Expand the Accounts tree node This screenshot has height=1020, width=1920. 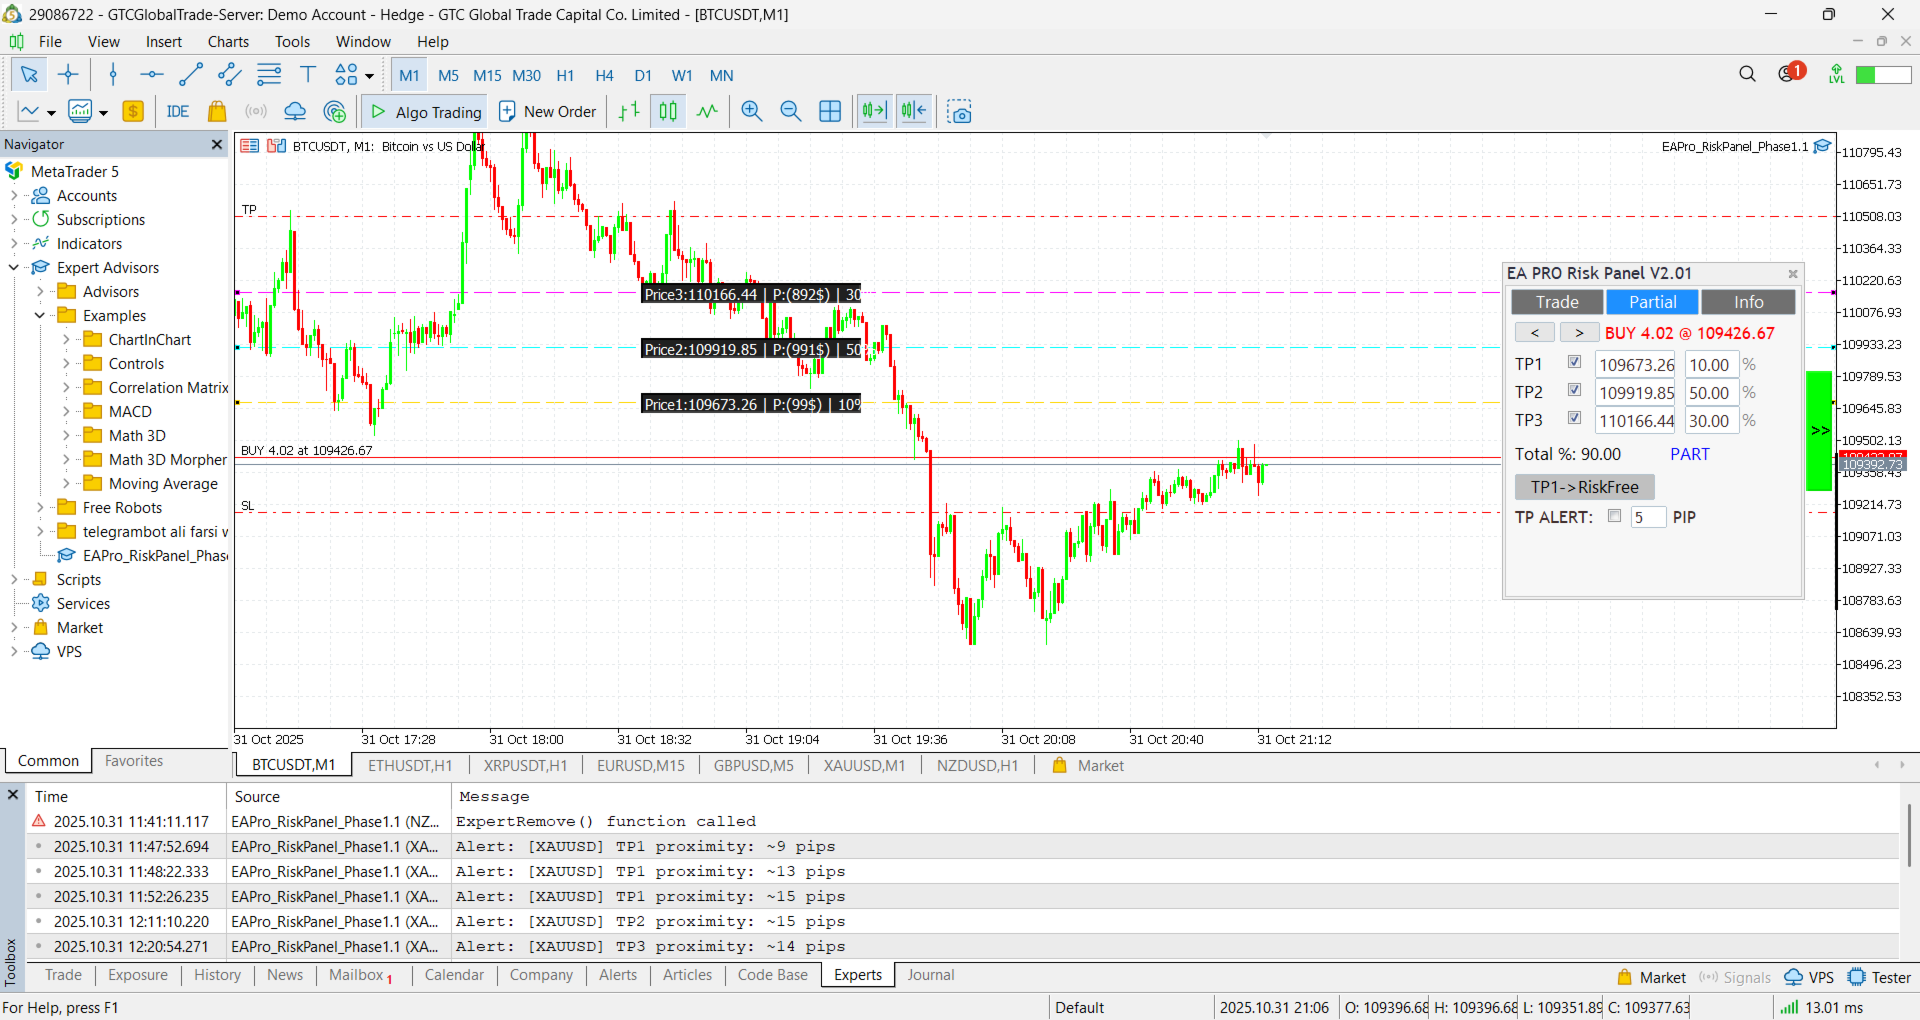[14, 196]
